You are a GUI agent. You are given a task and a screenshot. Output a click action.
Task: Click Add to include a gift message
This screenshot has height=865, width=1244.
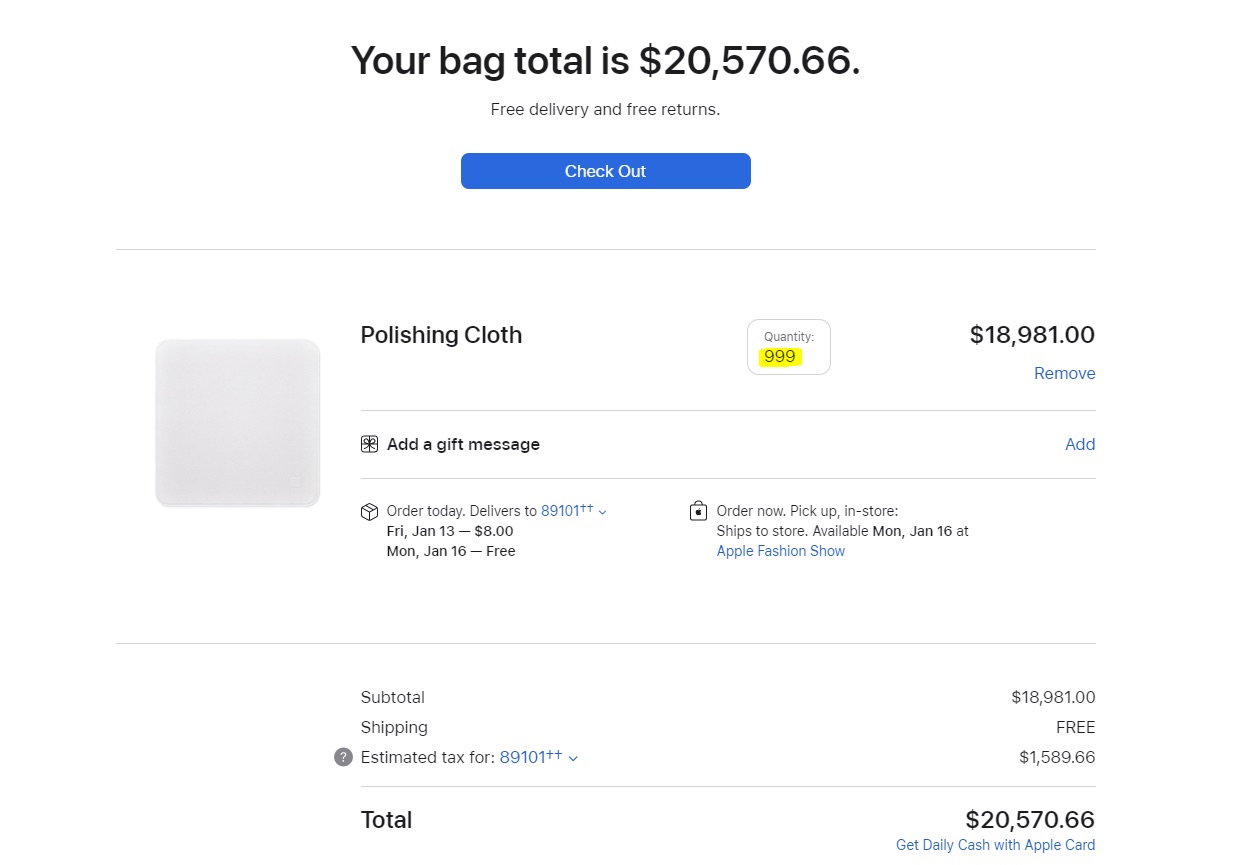pos(1079,444)
